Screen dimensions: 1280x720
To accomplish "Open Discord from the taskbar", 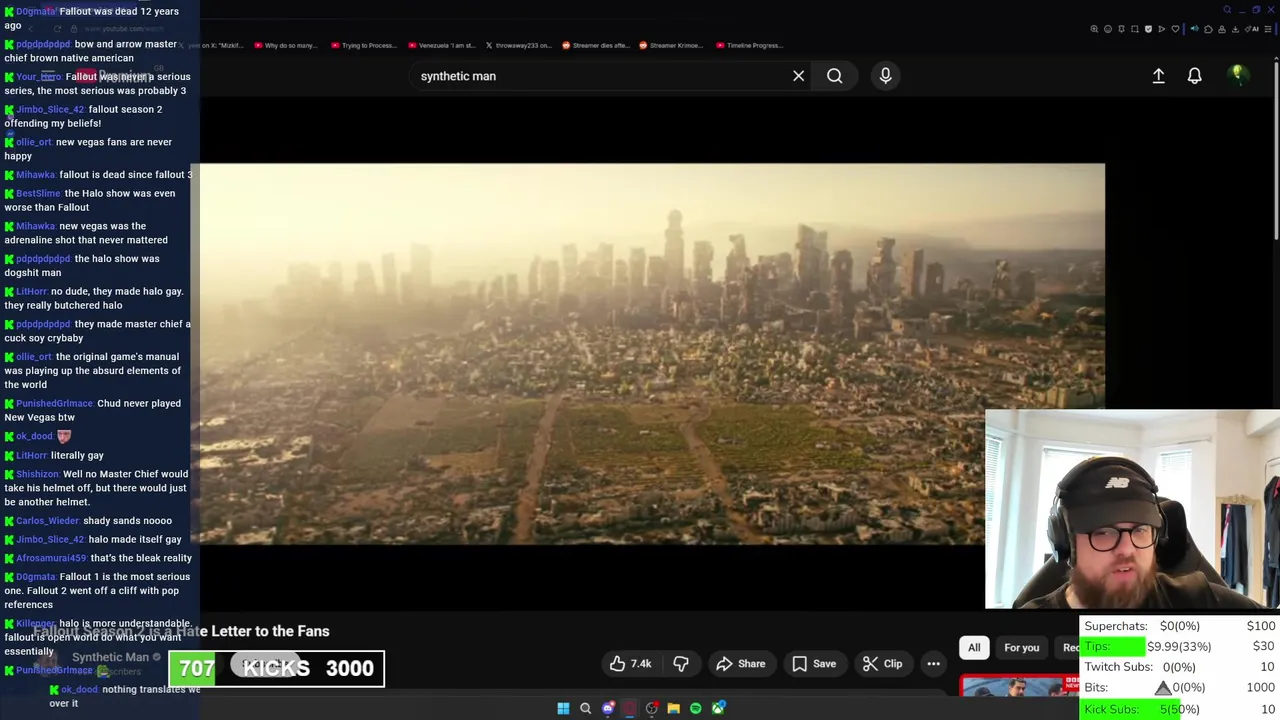I will [x=608, y=708].
